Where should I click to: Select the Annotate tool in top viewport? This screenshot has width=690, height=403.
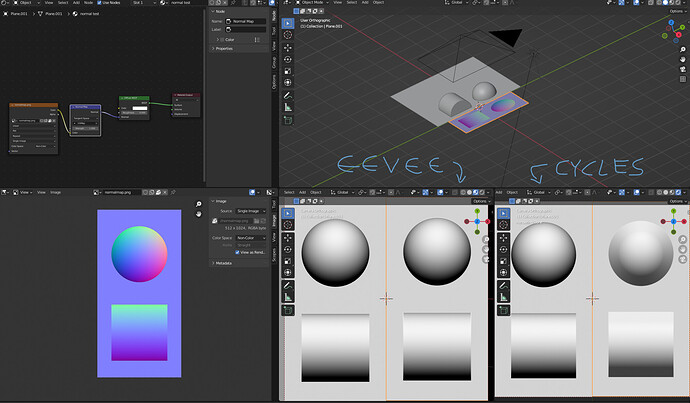point(288,95)
